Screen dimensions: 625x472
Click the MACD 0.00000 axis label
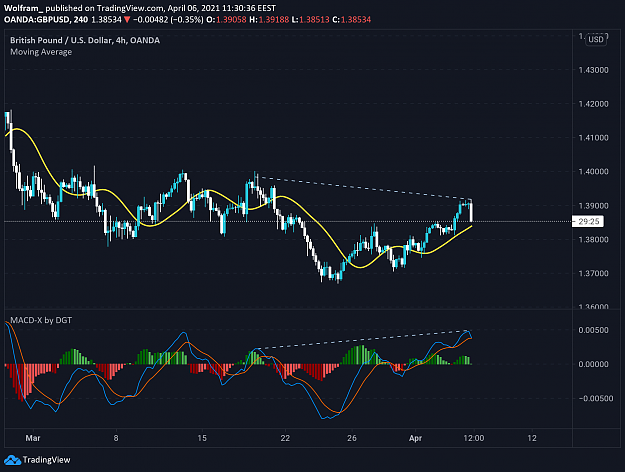(x=594, y=364)
